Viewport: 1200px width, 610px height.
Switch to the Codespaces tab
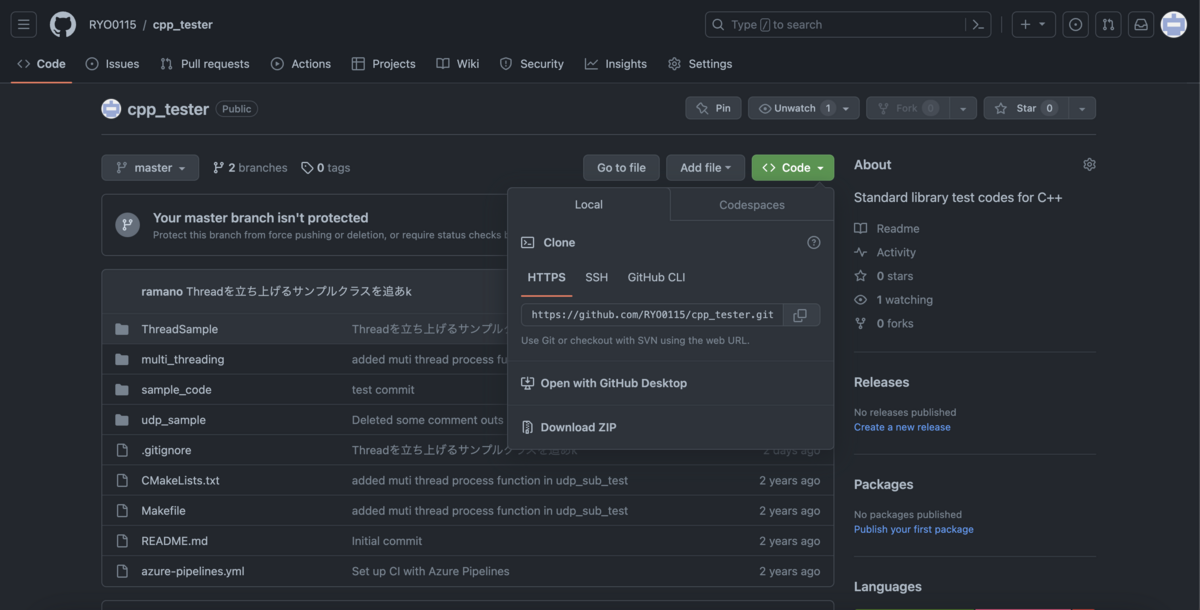pos(752,205)
